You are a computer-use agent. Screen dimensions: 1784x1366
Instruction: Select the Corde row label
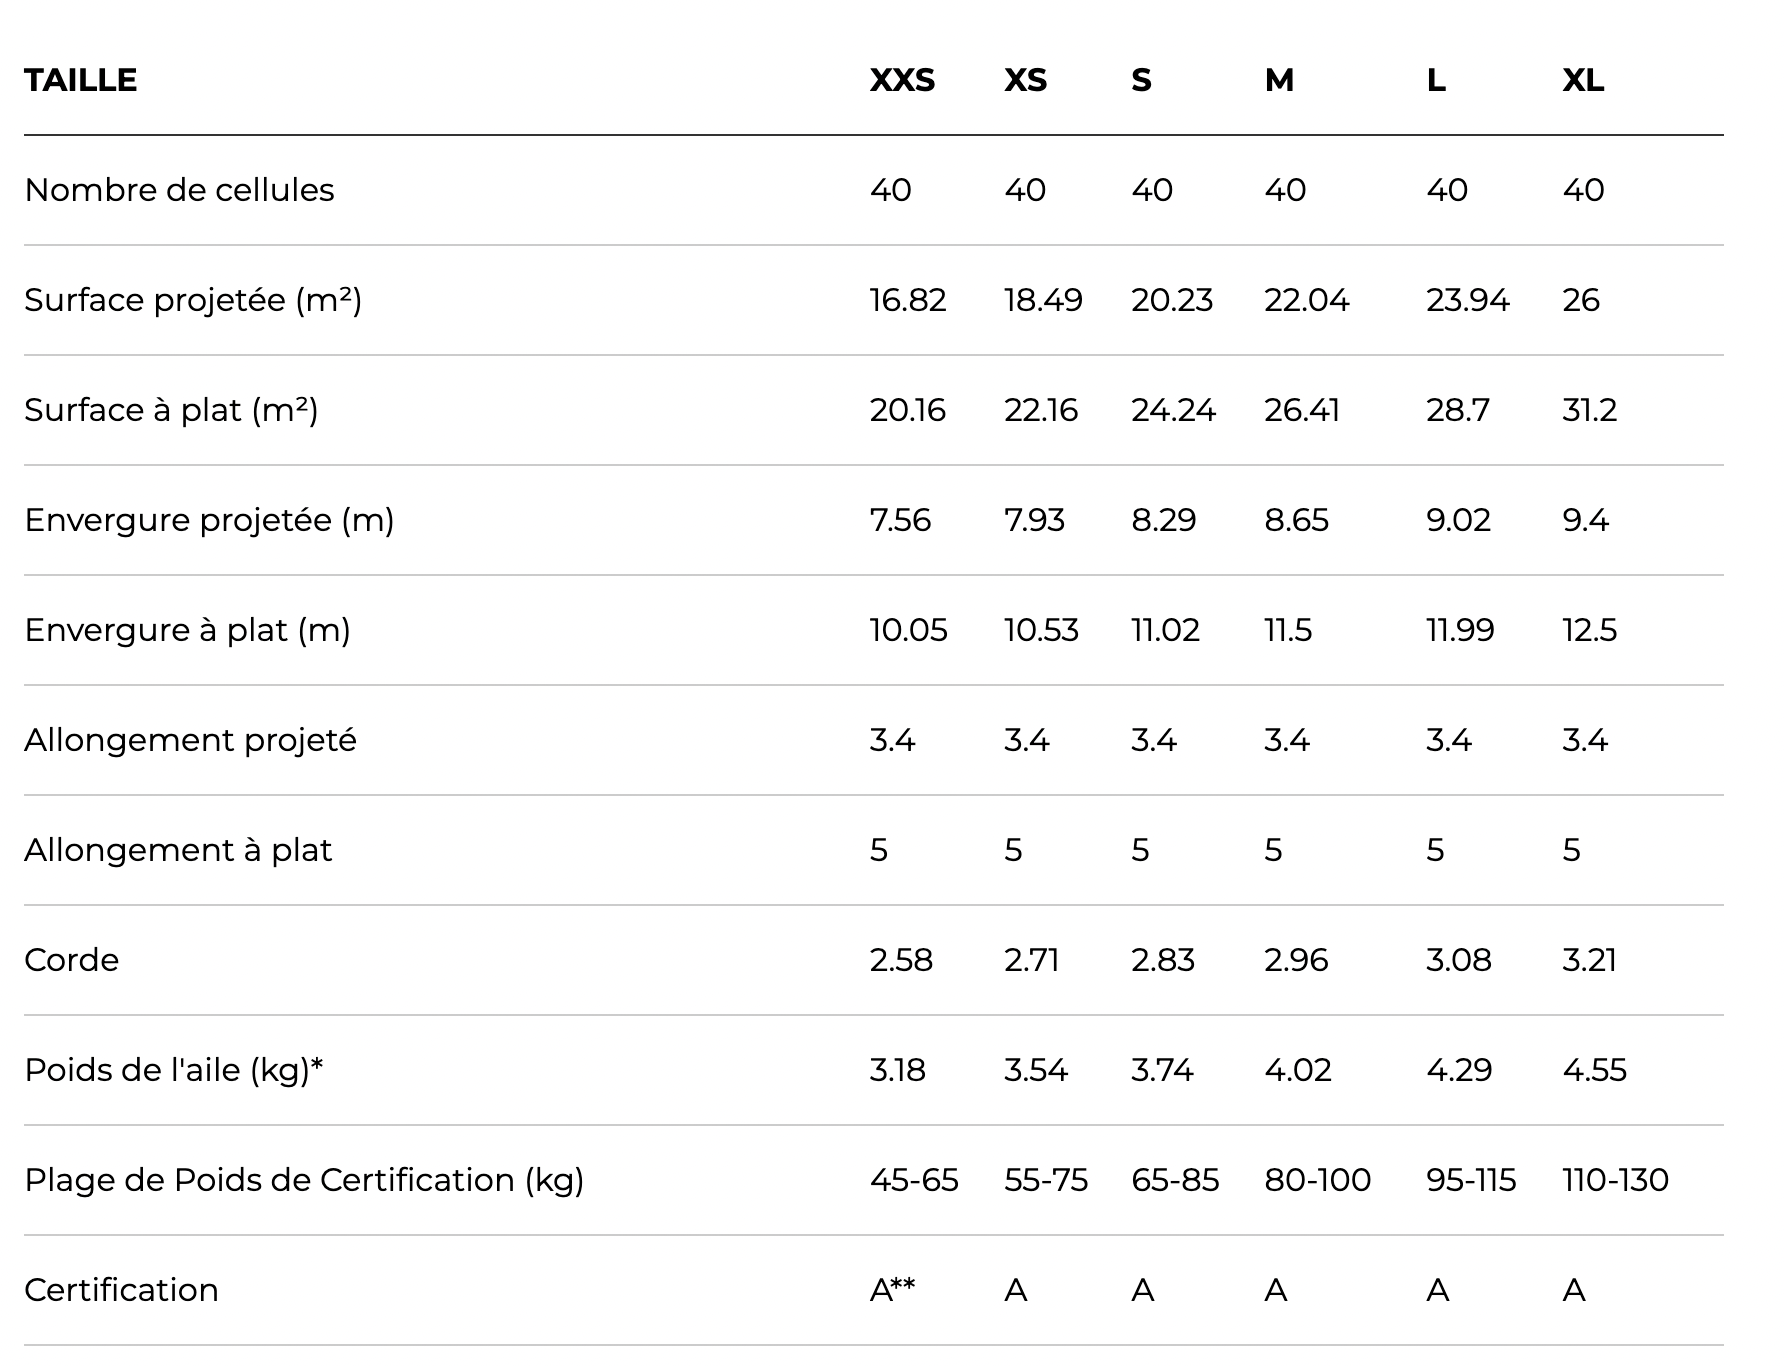pos(71,960)
